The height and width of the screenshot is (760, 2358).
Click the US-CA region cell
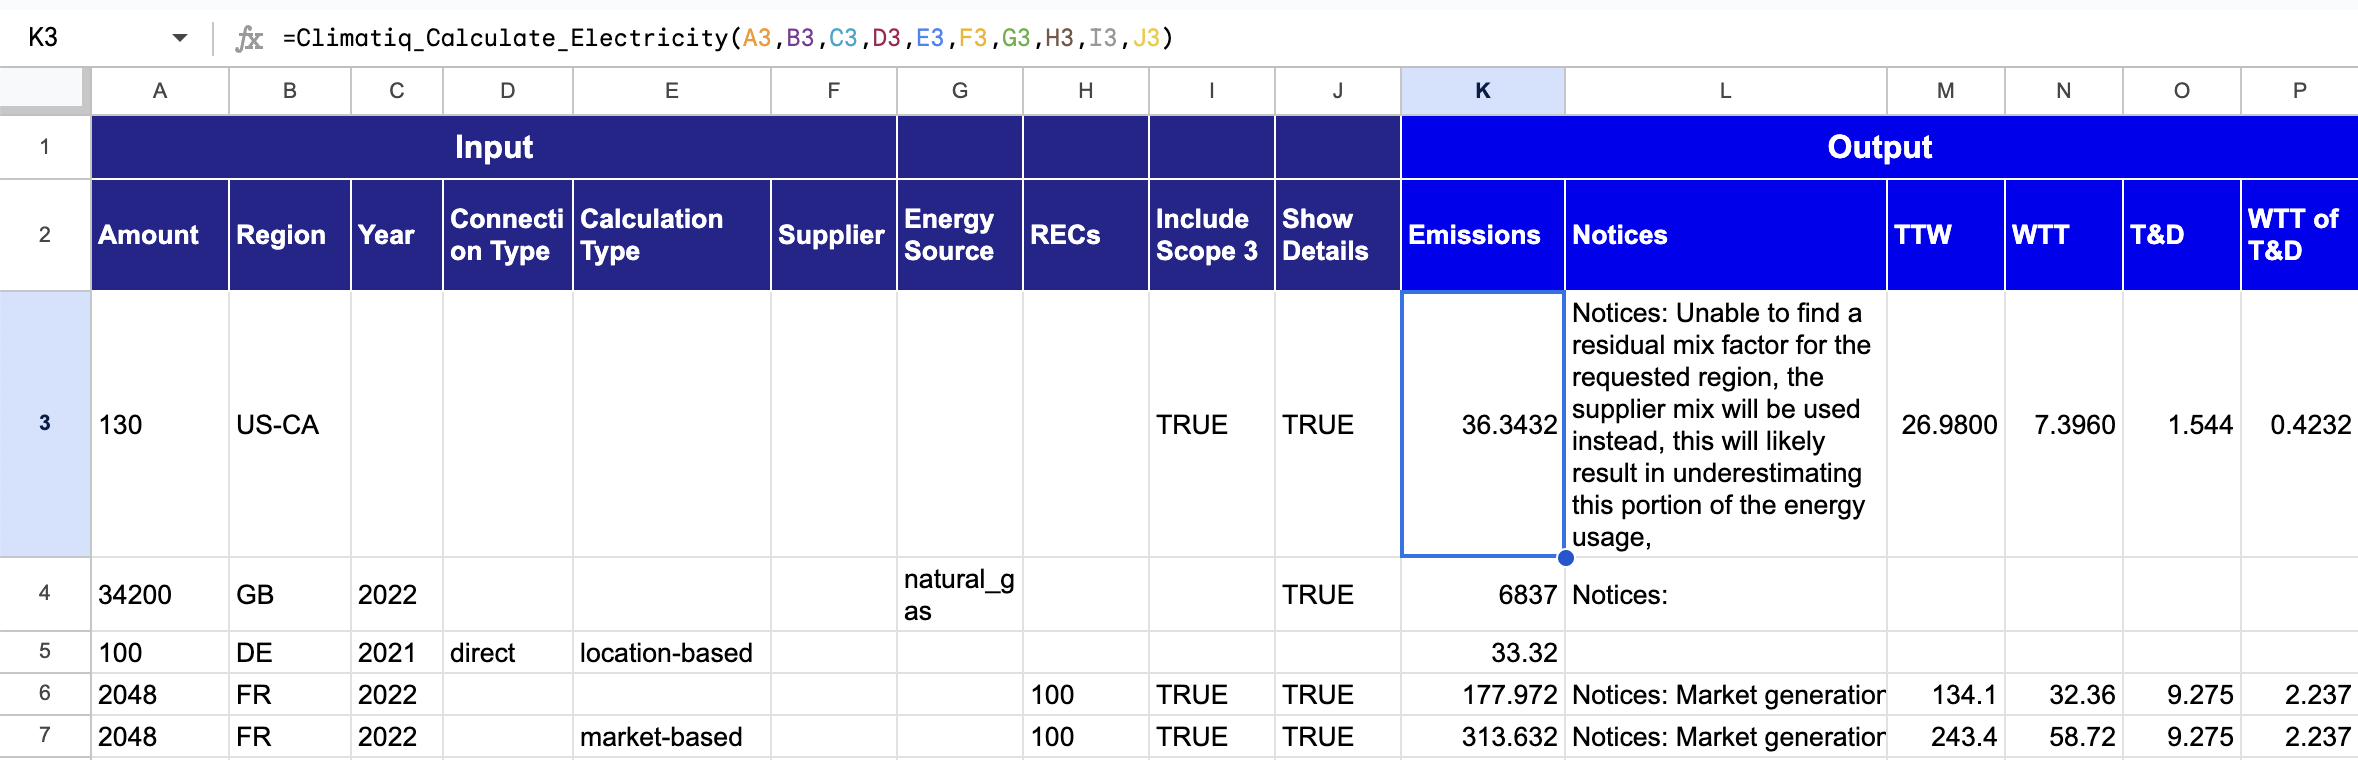(290, 424)
